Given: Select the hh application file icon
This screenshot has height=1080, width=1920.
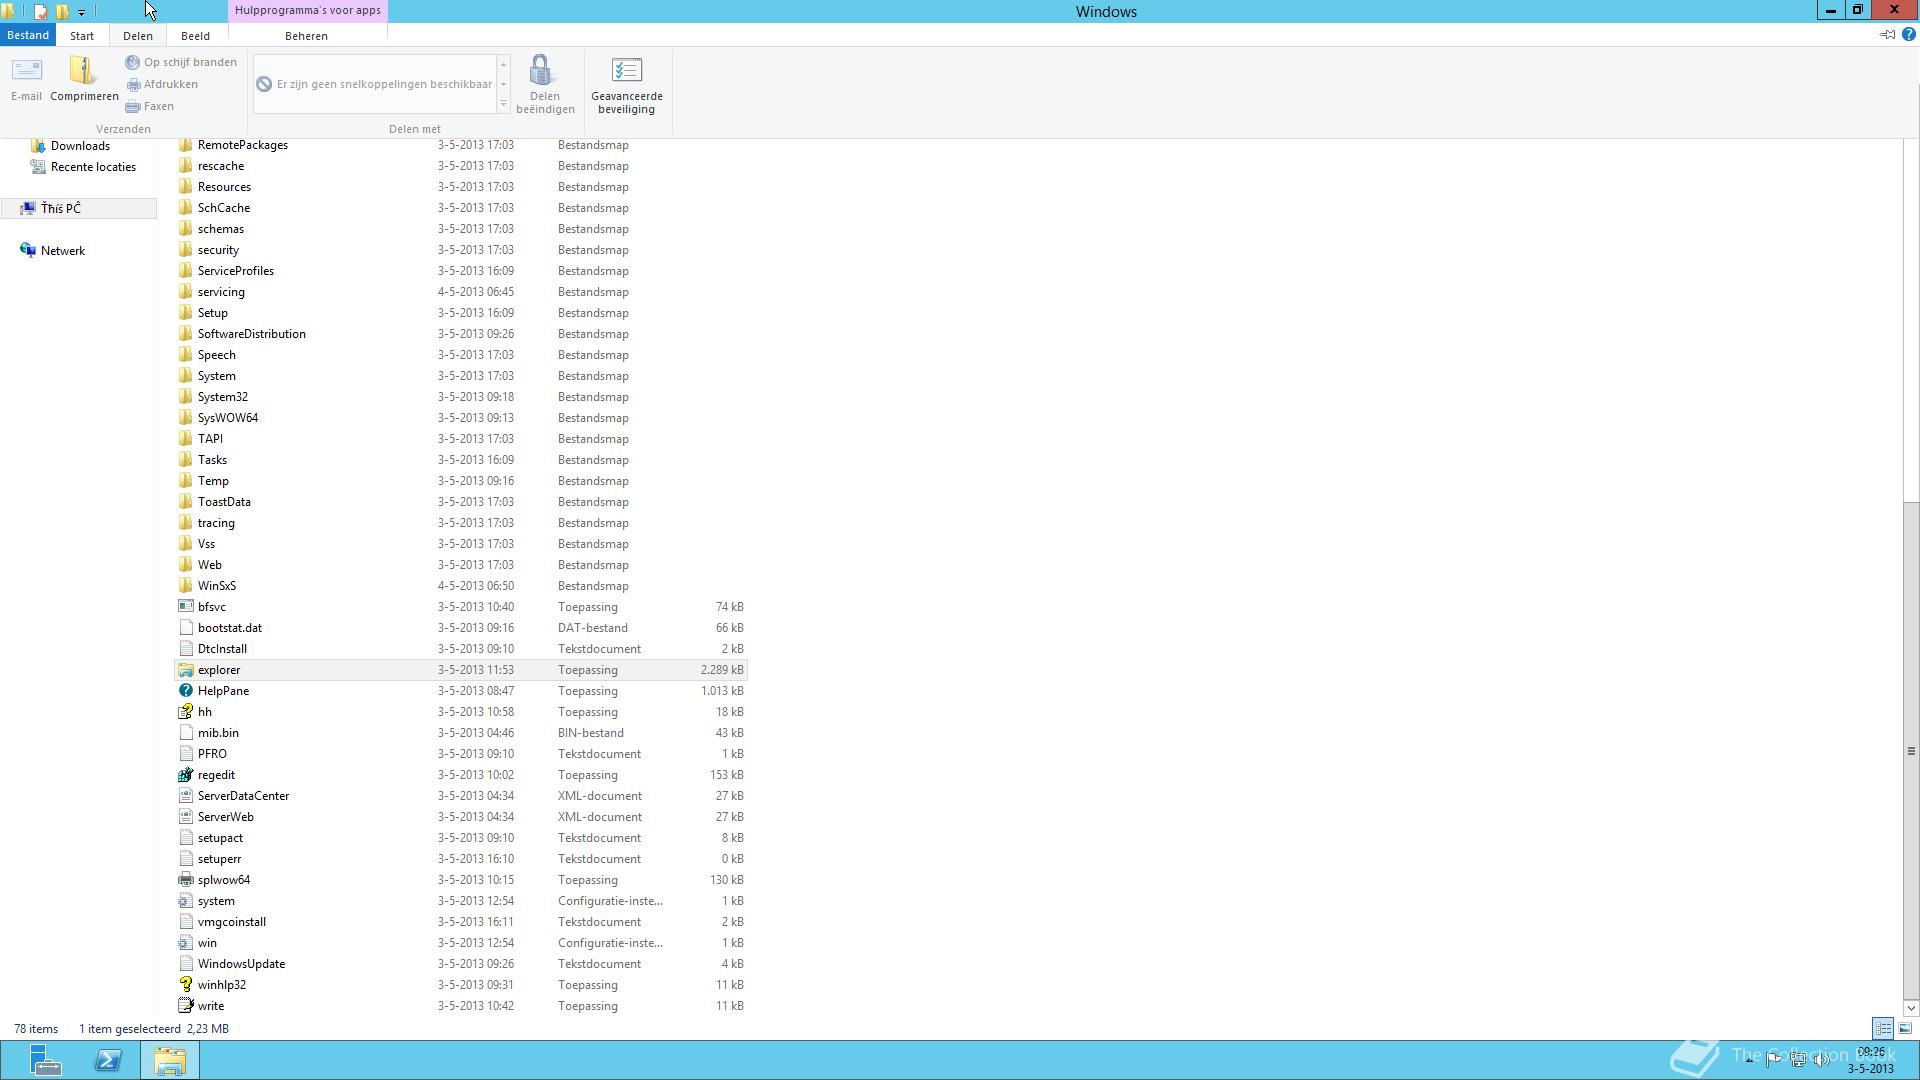Looking at the screenshot, I should [185, 712].
